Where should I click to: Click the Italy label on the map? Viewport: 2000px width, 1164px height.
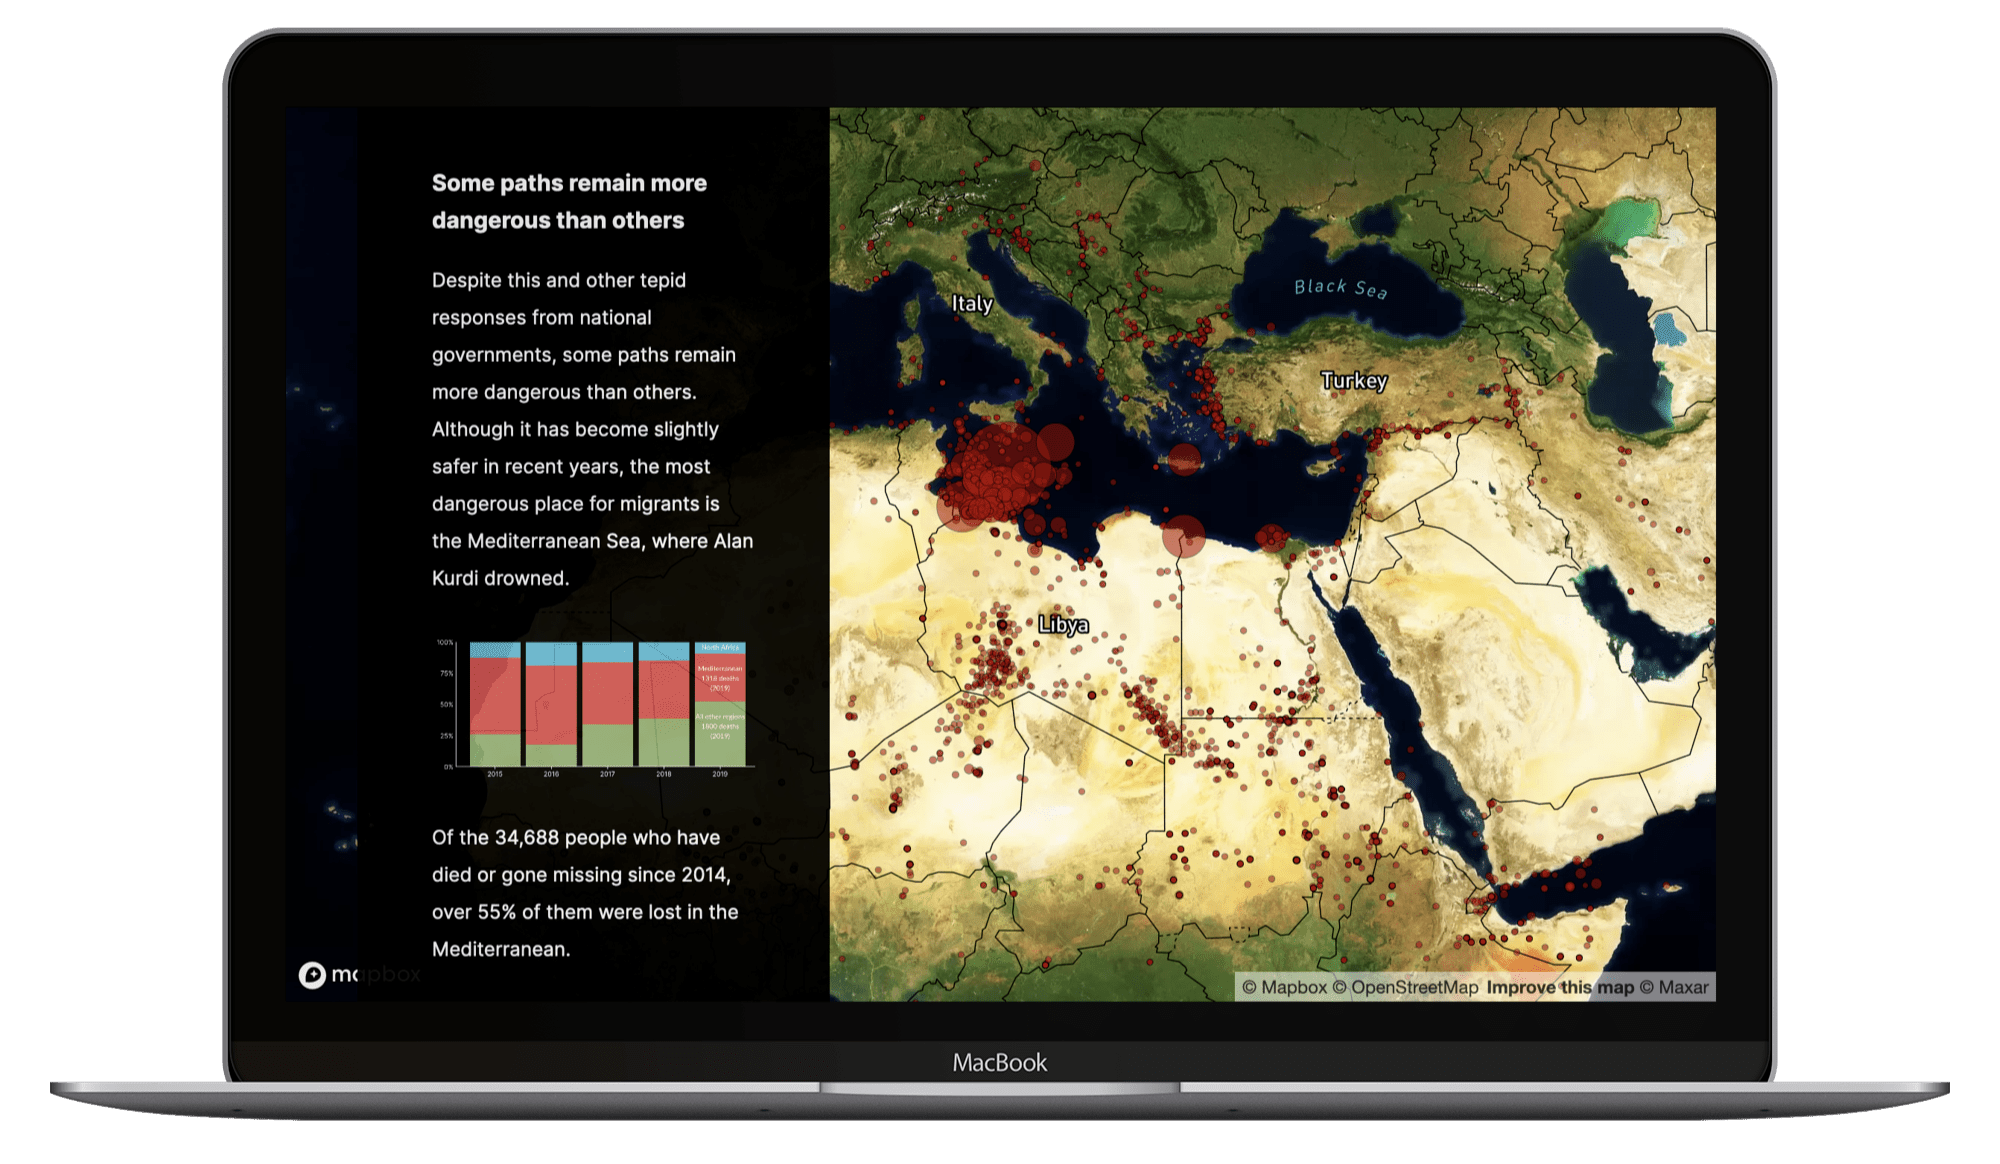click(x=972, y=303)
